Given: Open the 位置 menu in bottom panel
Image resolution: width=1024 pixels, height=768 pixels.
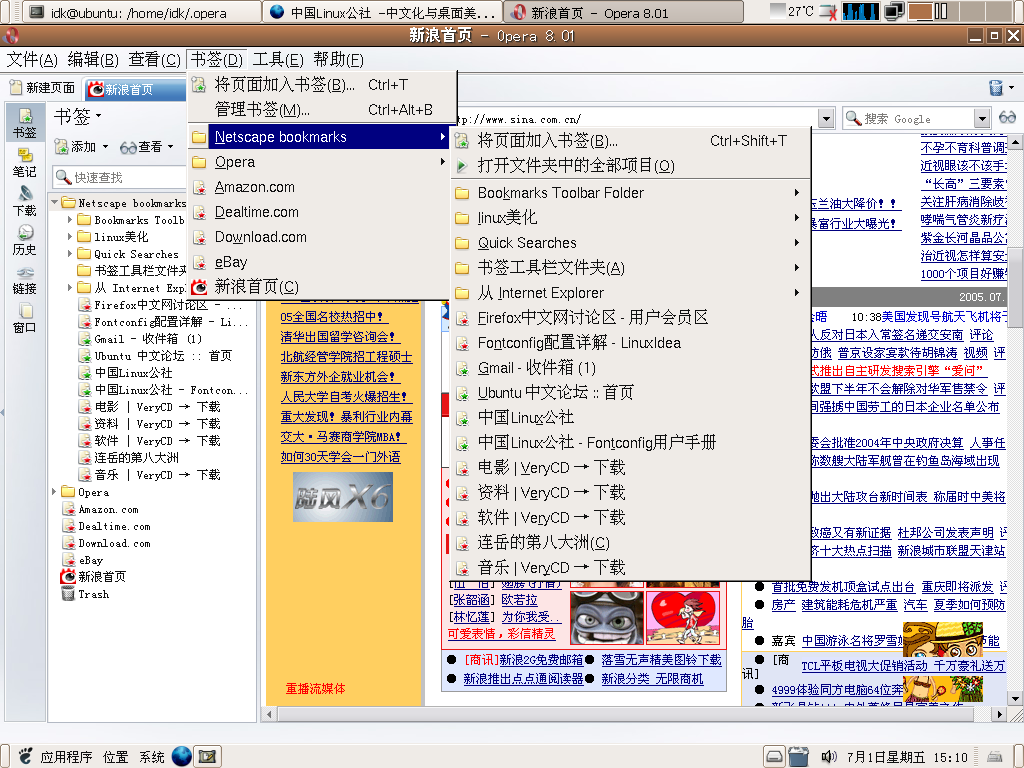Looking at the screenshot, I should point(116,757).
